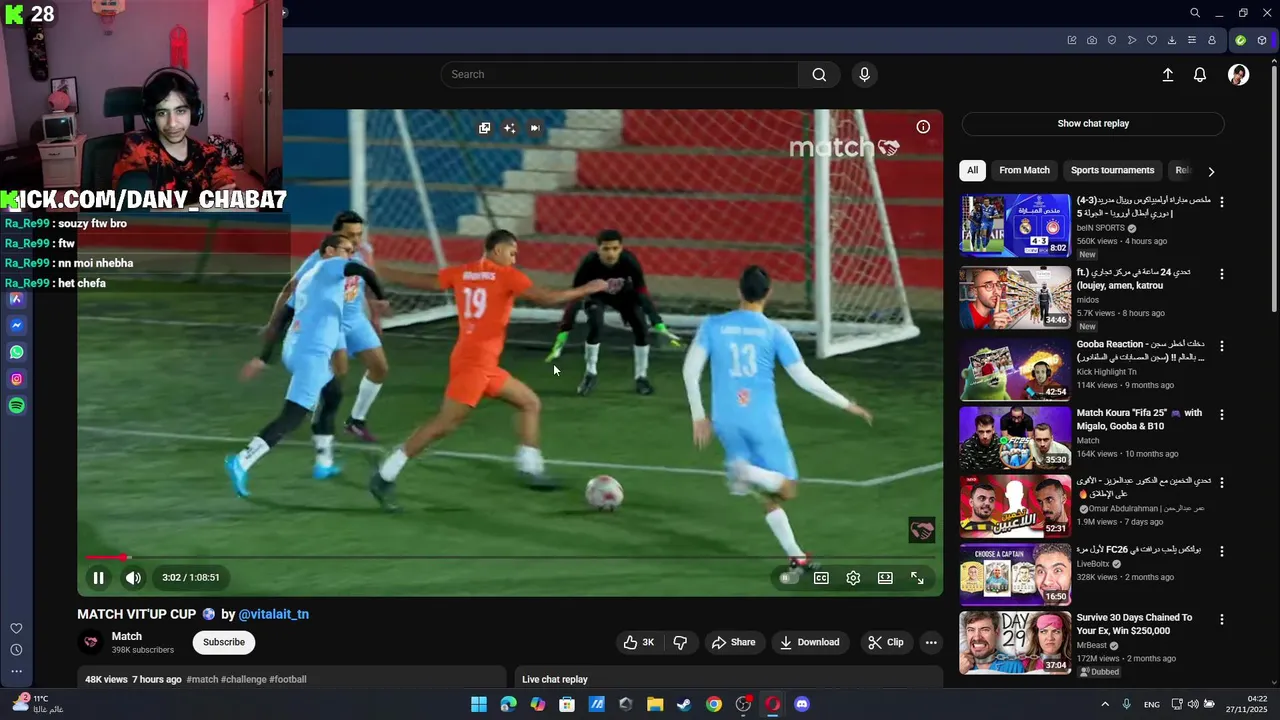Open options for Gooba Reaction video

click(1221, 346)
